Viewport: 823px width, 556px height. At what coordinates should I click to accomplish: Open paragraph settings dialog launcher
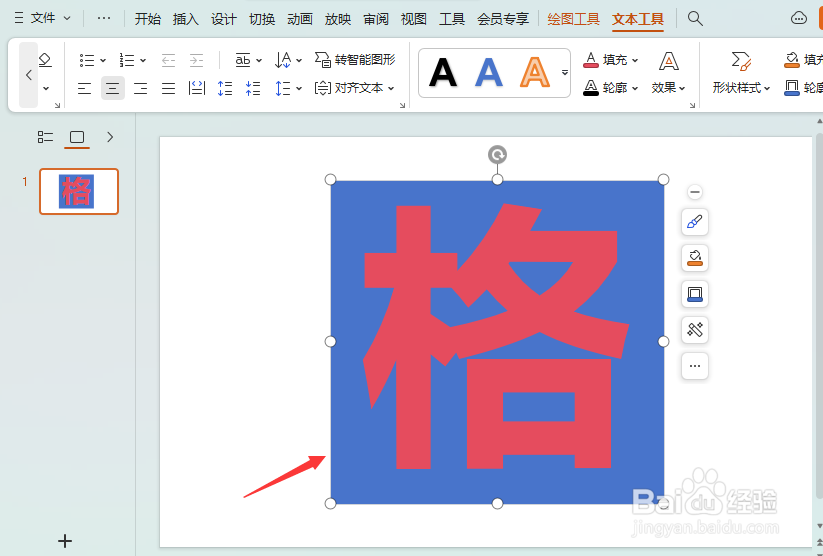point(403,105)
